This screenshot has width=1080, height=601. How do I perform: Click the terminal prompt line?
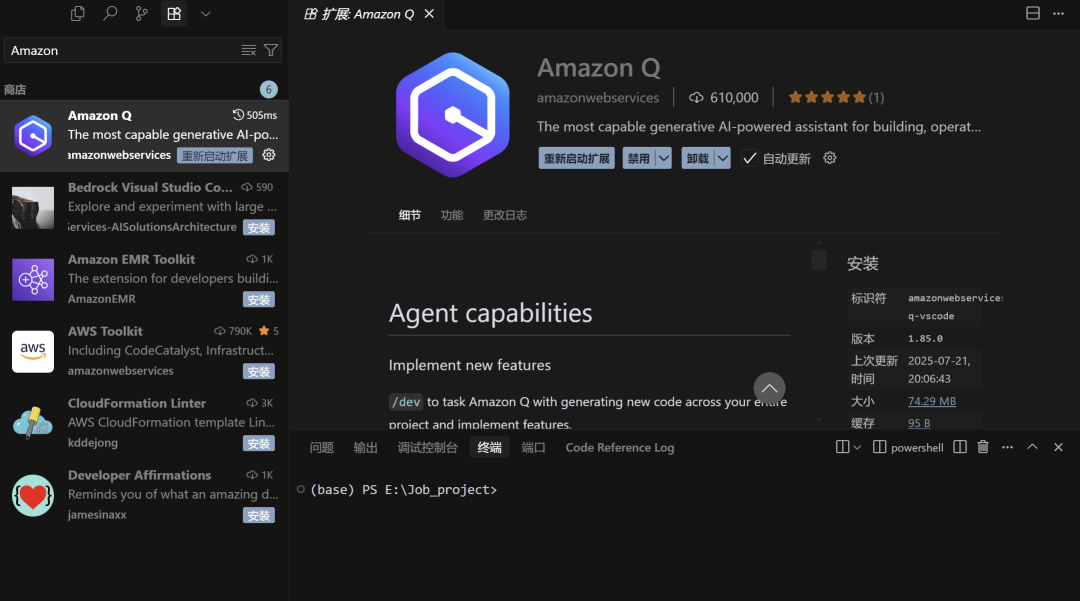[404, 489]
